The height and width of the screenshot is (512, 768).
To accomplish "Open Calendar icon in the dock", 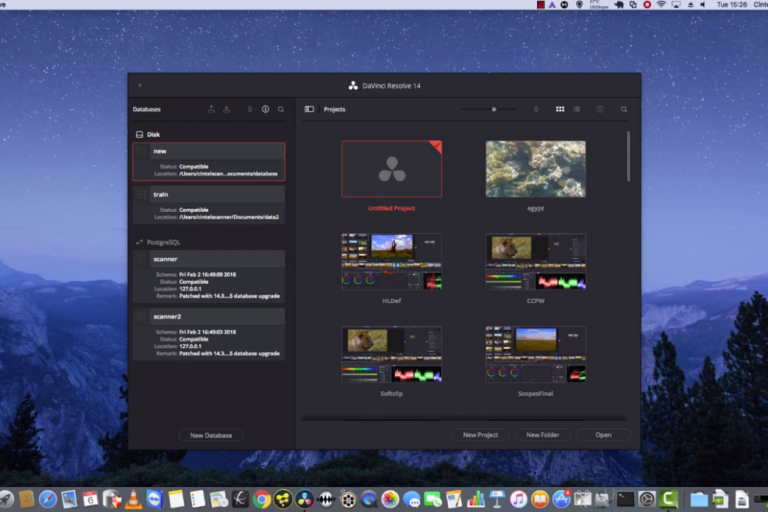I will point(91,499).
